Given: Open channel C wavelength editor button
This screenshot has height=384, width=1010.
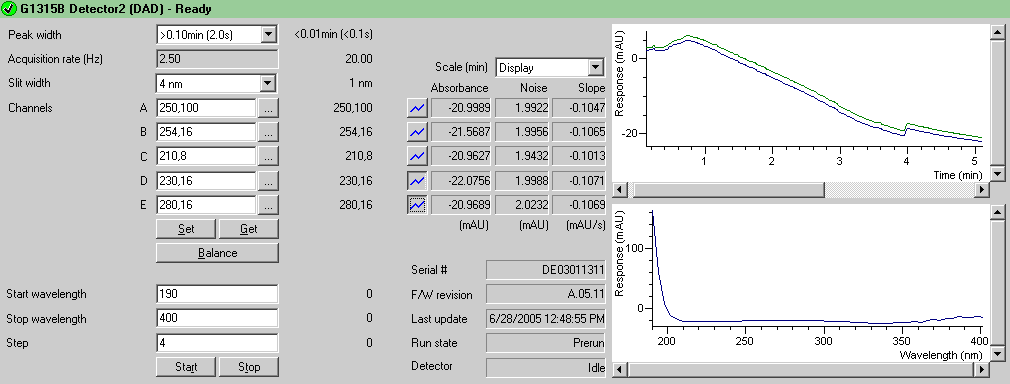Looking at the screenshot, I should tap(269, 156).
